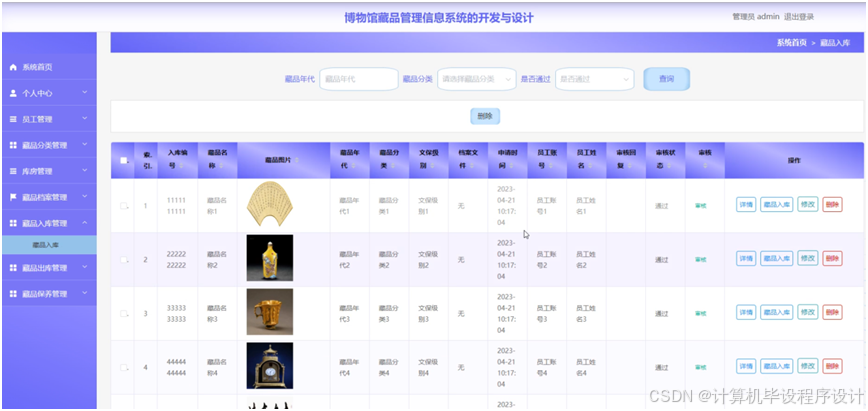Open the 是否通过 dropdown filter
Screen dimensions: 868x411
(x=595, y=79)
